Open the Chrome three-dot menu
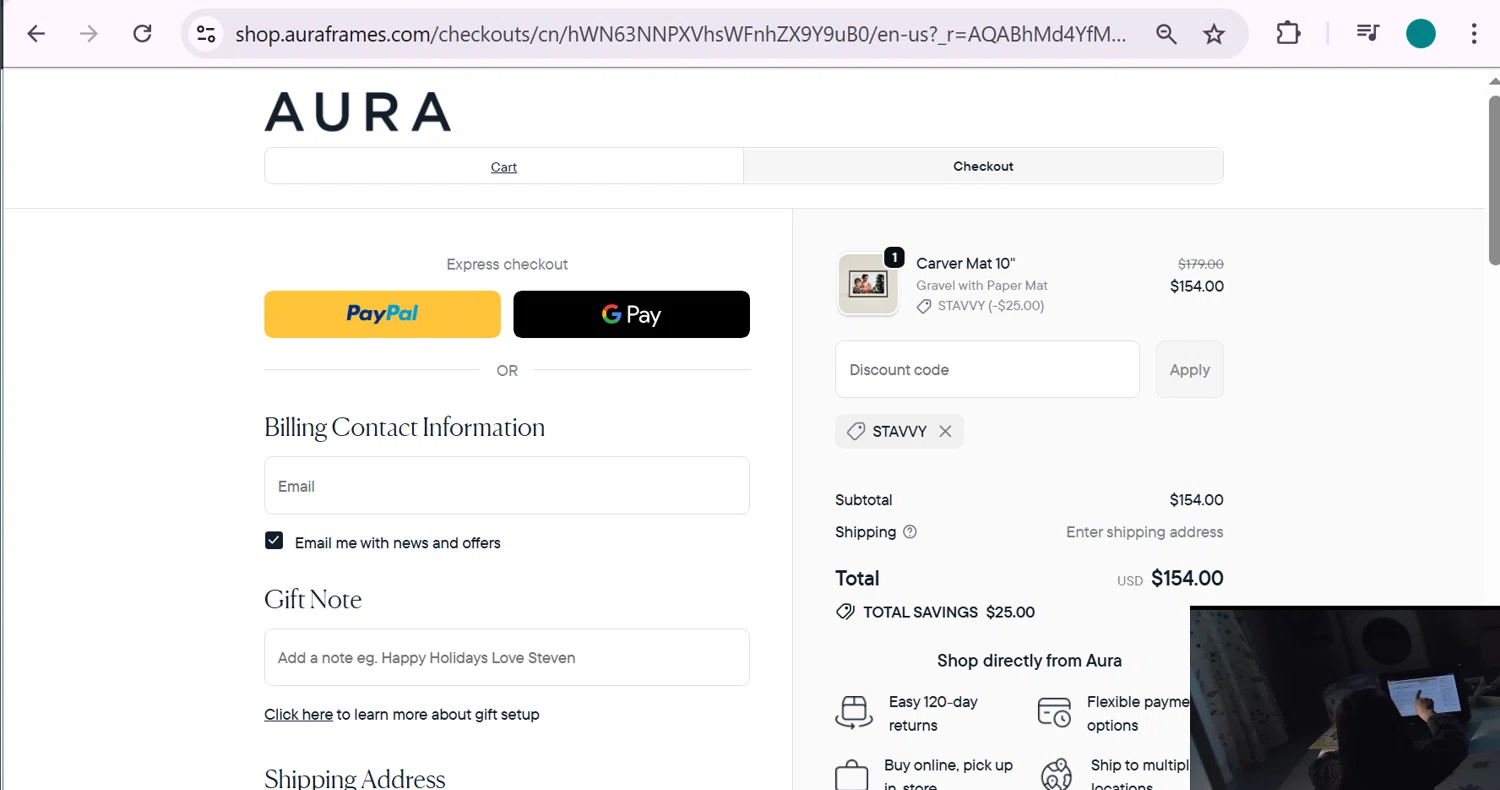The height and width of the screenshot is (790, 1500). 1474,34
